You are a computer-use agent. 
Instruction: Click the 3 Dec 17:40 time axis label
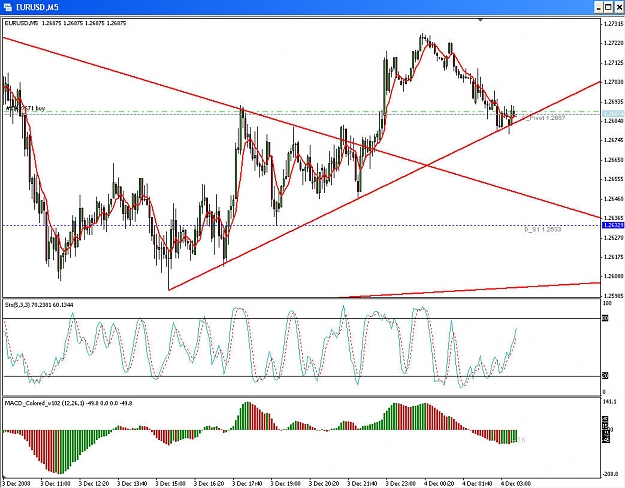(247, 484)
